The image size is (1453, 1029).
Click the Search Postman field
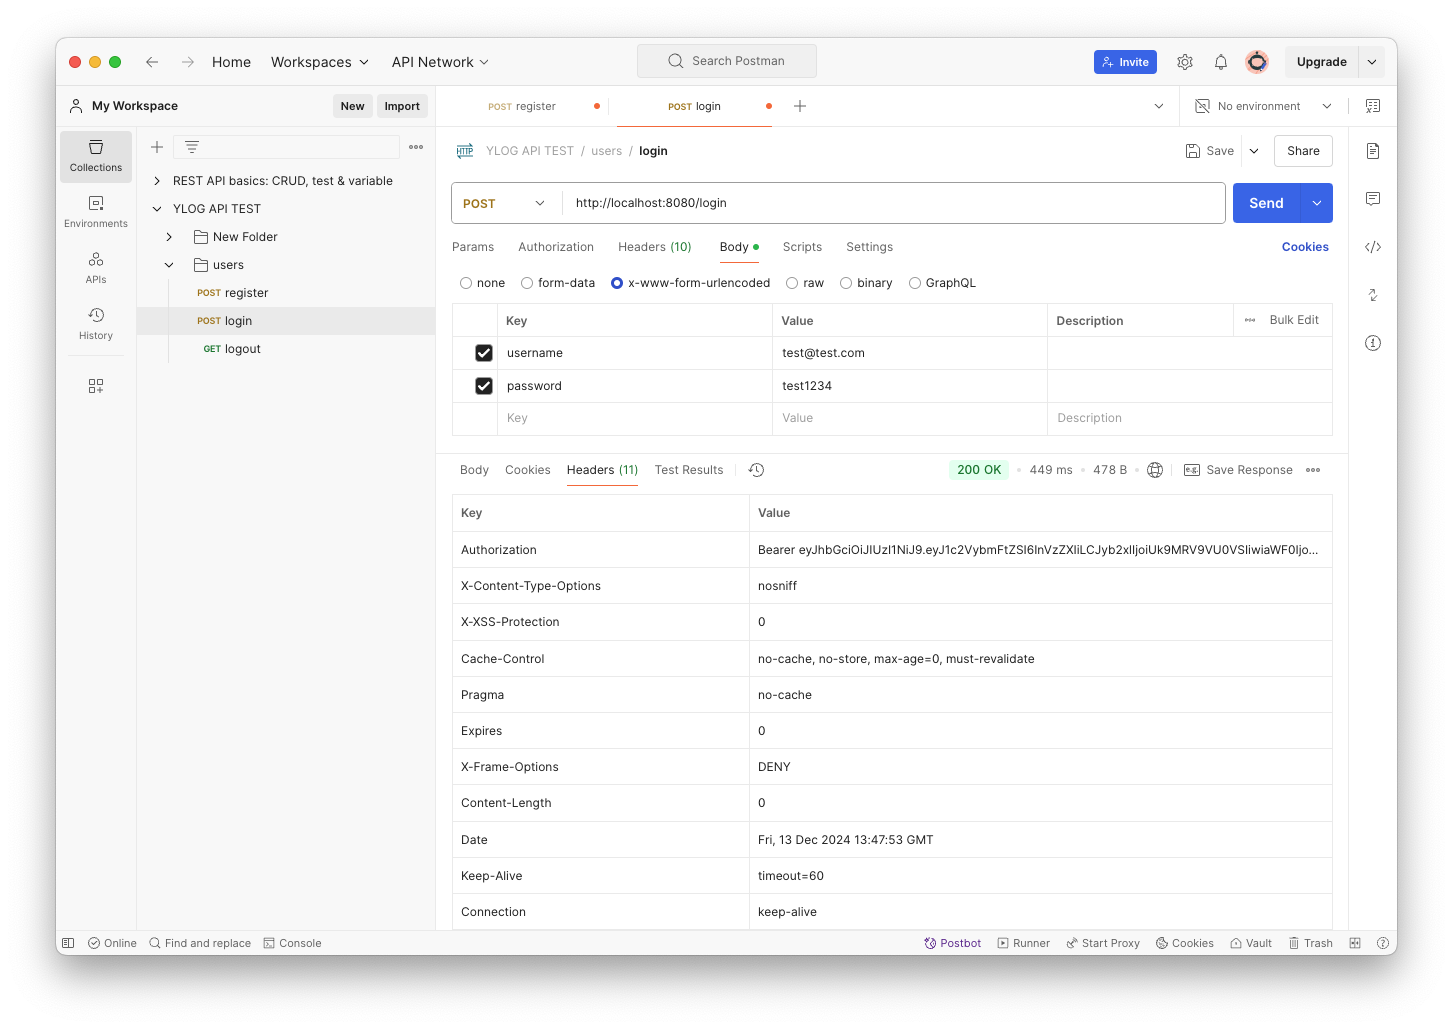pyautogui.click(x=727, y=61)
